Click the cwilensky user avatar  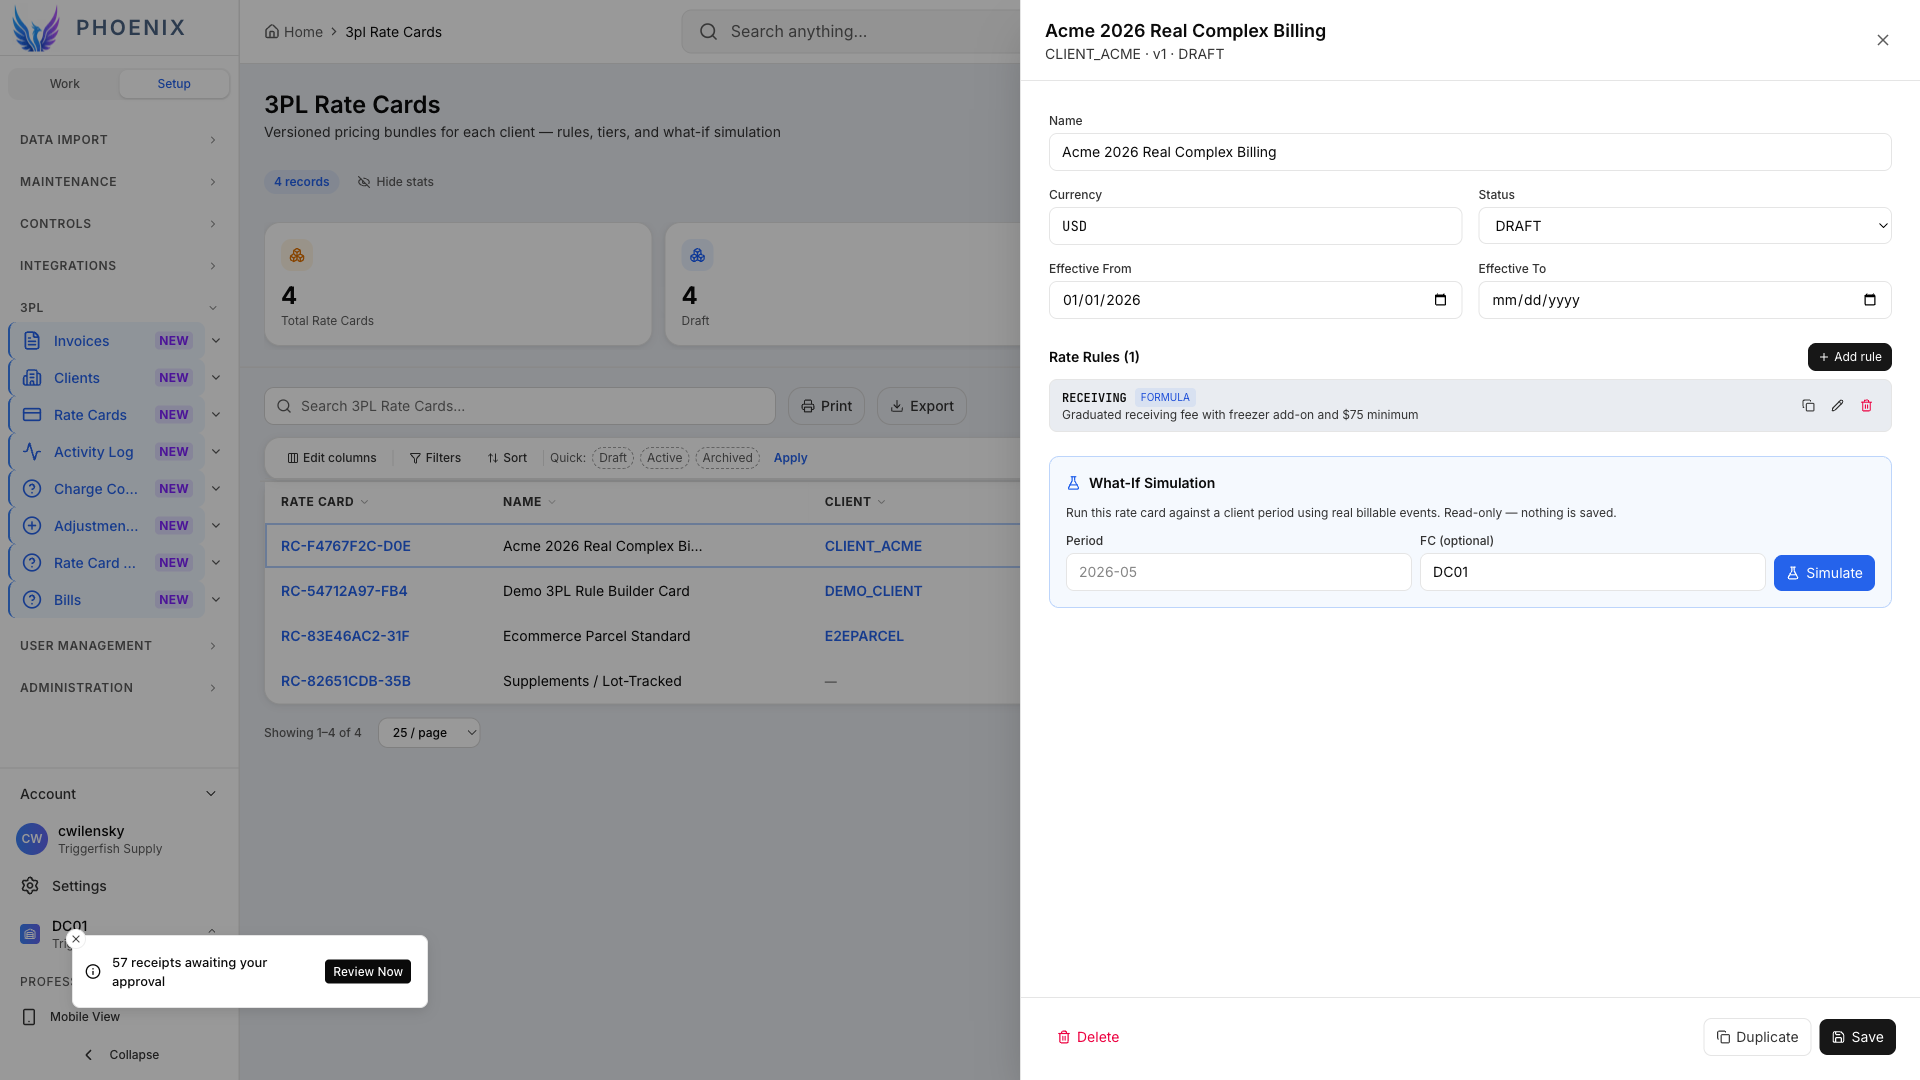click(x=32, y=839)
